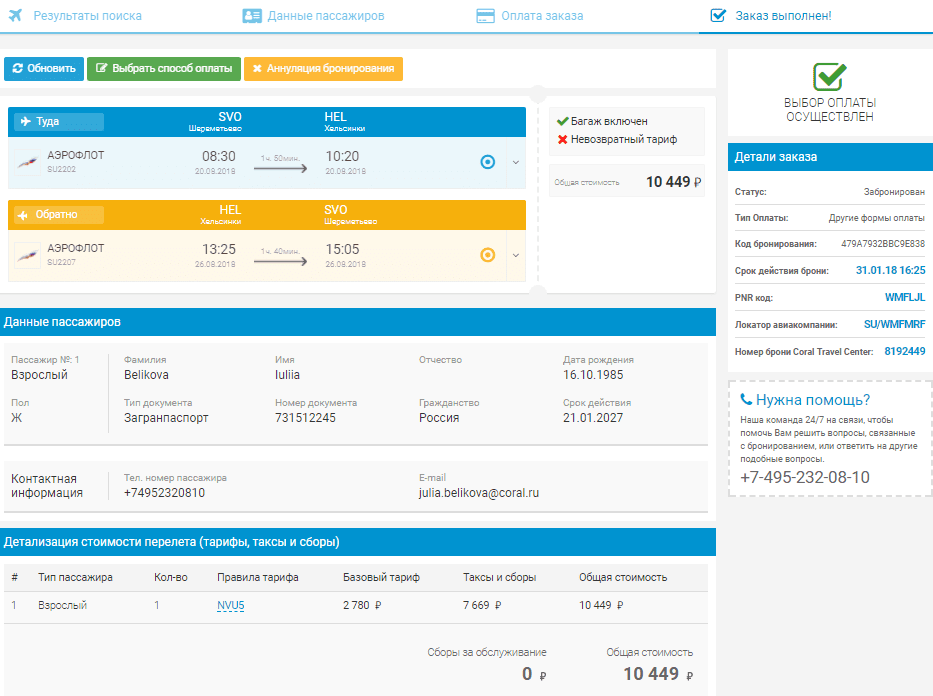Expand details of the SVO–HEL outbound flight

(516, 162)
